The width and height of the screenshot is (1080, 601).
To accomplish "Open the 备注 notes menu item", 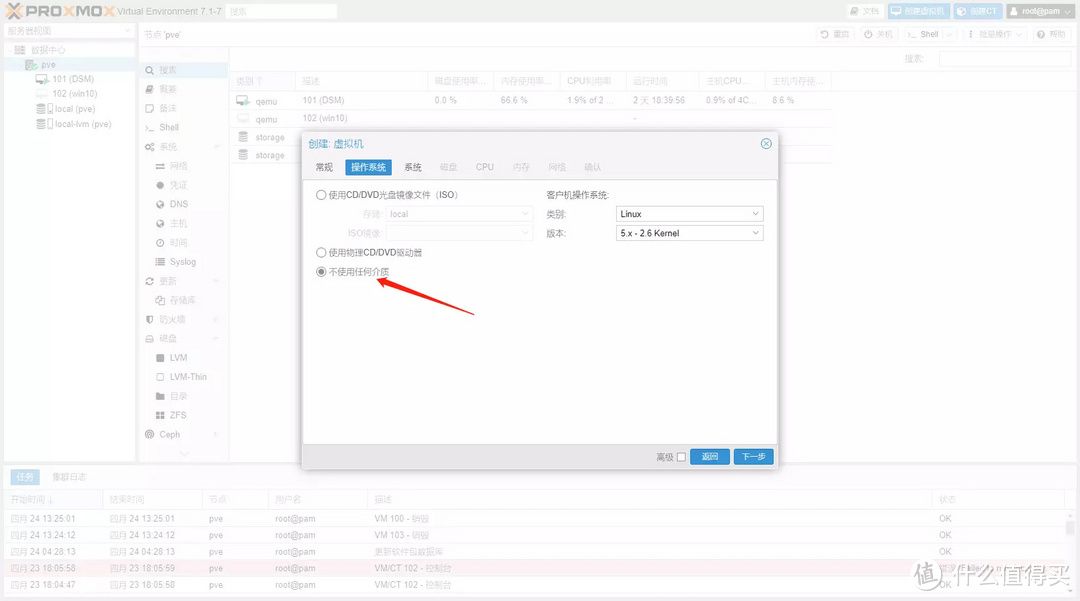I will pos(183,109).
